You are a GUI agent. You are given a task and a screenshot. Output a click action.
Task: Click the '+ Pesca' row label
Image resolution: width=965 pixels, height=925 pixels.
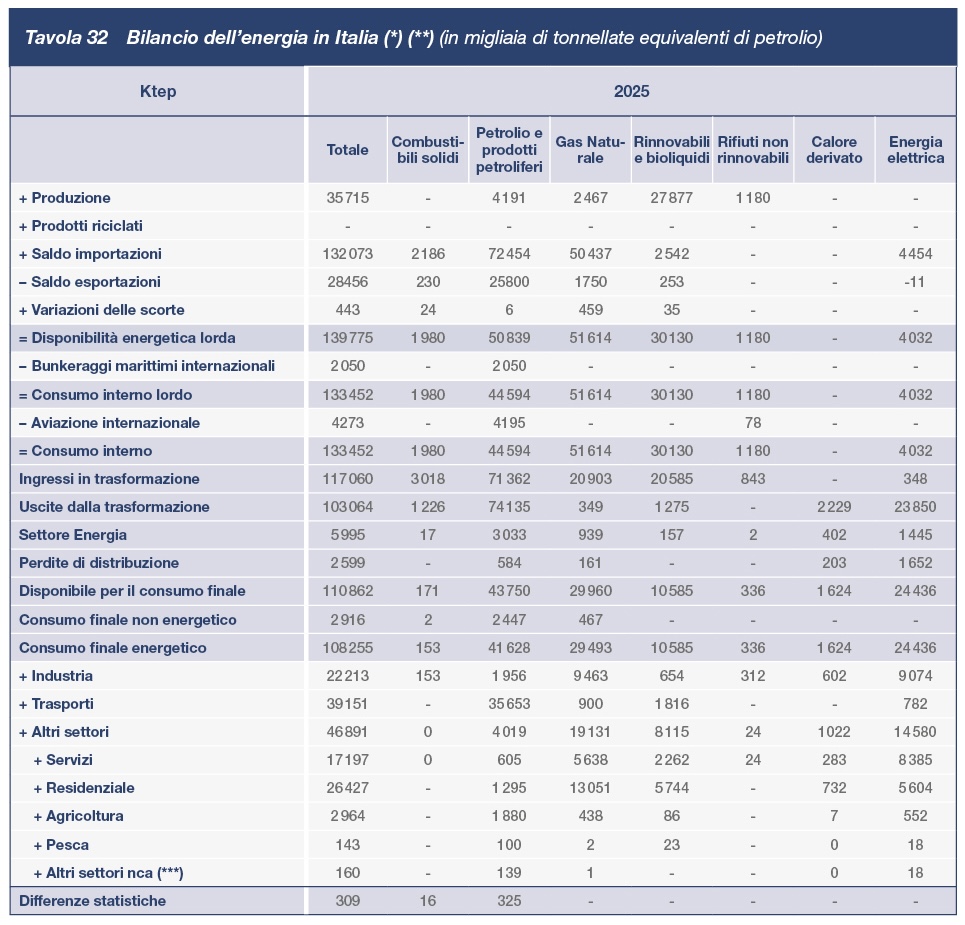coord(61,845)
